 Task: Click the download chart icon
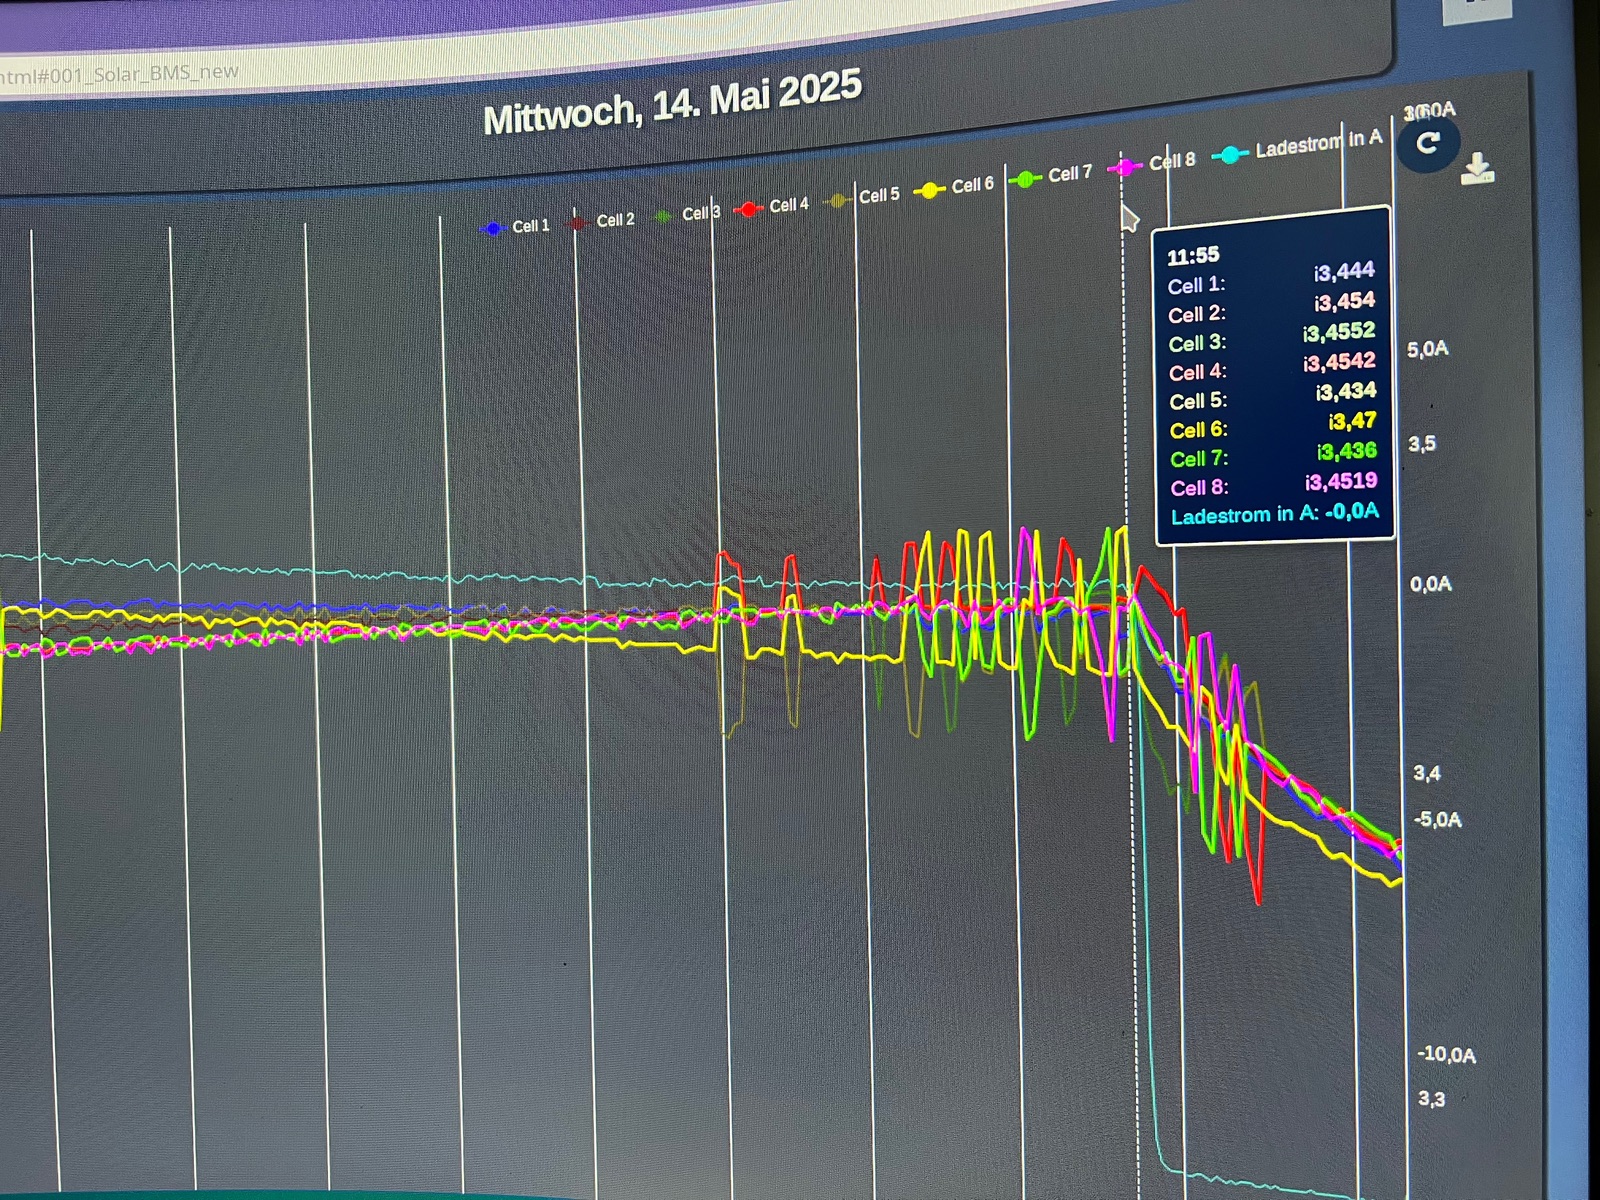tap(1477, 169)
